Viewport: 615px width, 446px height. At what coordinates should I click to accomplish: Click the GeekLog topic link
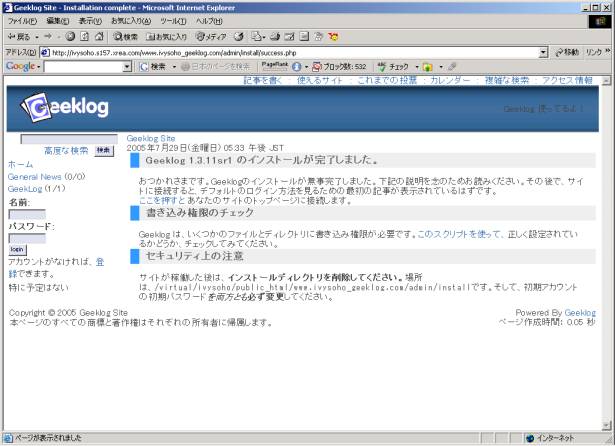(25, 189)
